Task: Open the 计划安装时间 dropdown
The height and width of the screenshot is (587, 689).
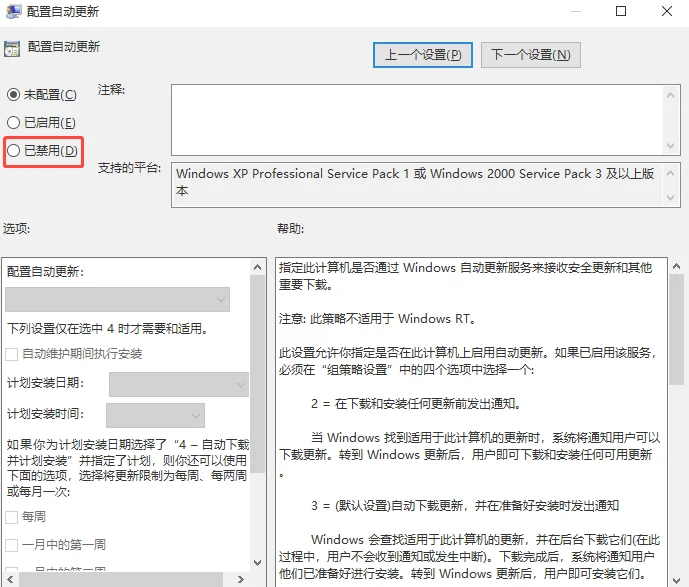Action: click(x=156, y=415)
